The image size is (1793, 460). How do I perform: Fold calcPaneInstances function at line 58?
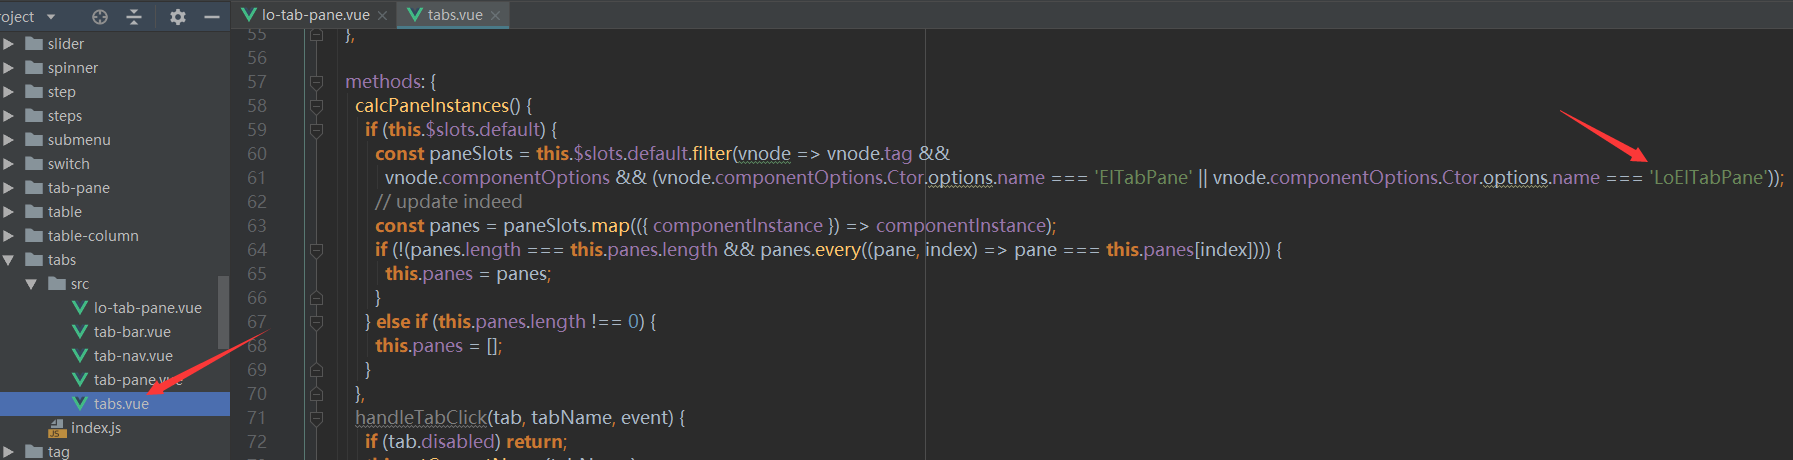point(316,106)
